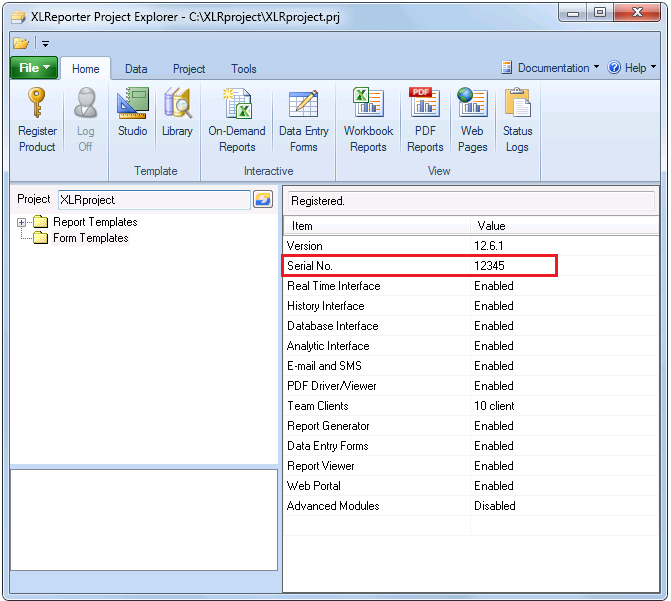
Task: Click the XLReporter title bar app icon
Action: click(x=18, y=17)
